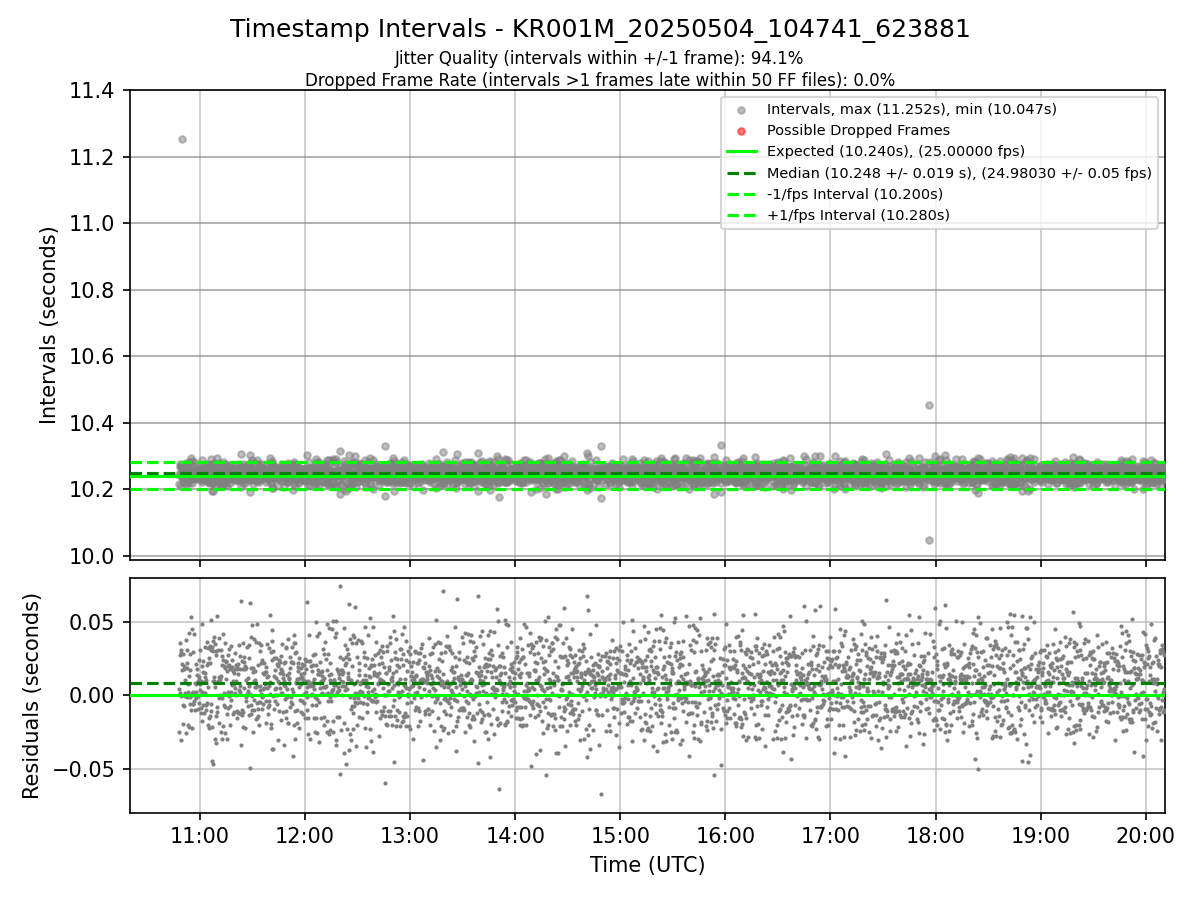This screenshot has height=900, width=1200.
Task: Click legend text "Expected (10.240s), (25.00000 fps)"
Action: (896, 151)
